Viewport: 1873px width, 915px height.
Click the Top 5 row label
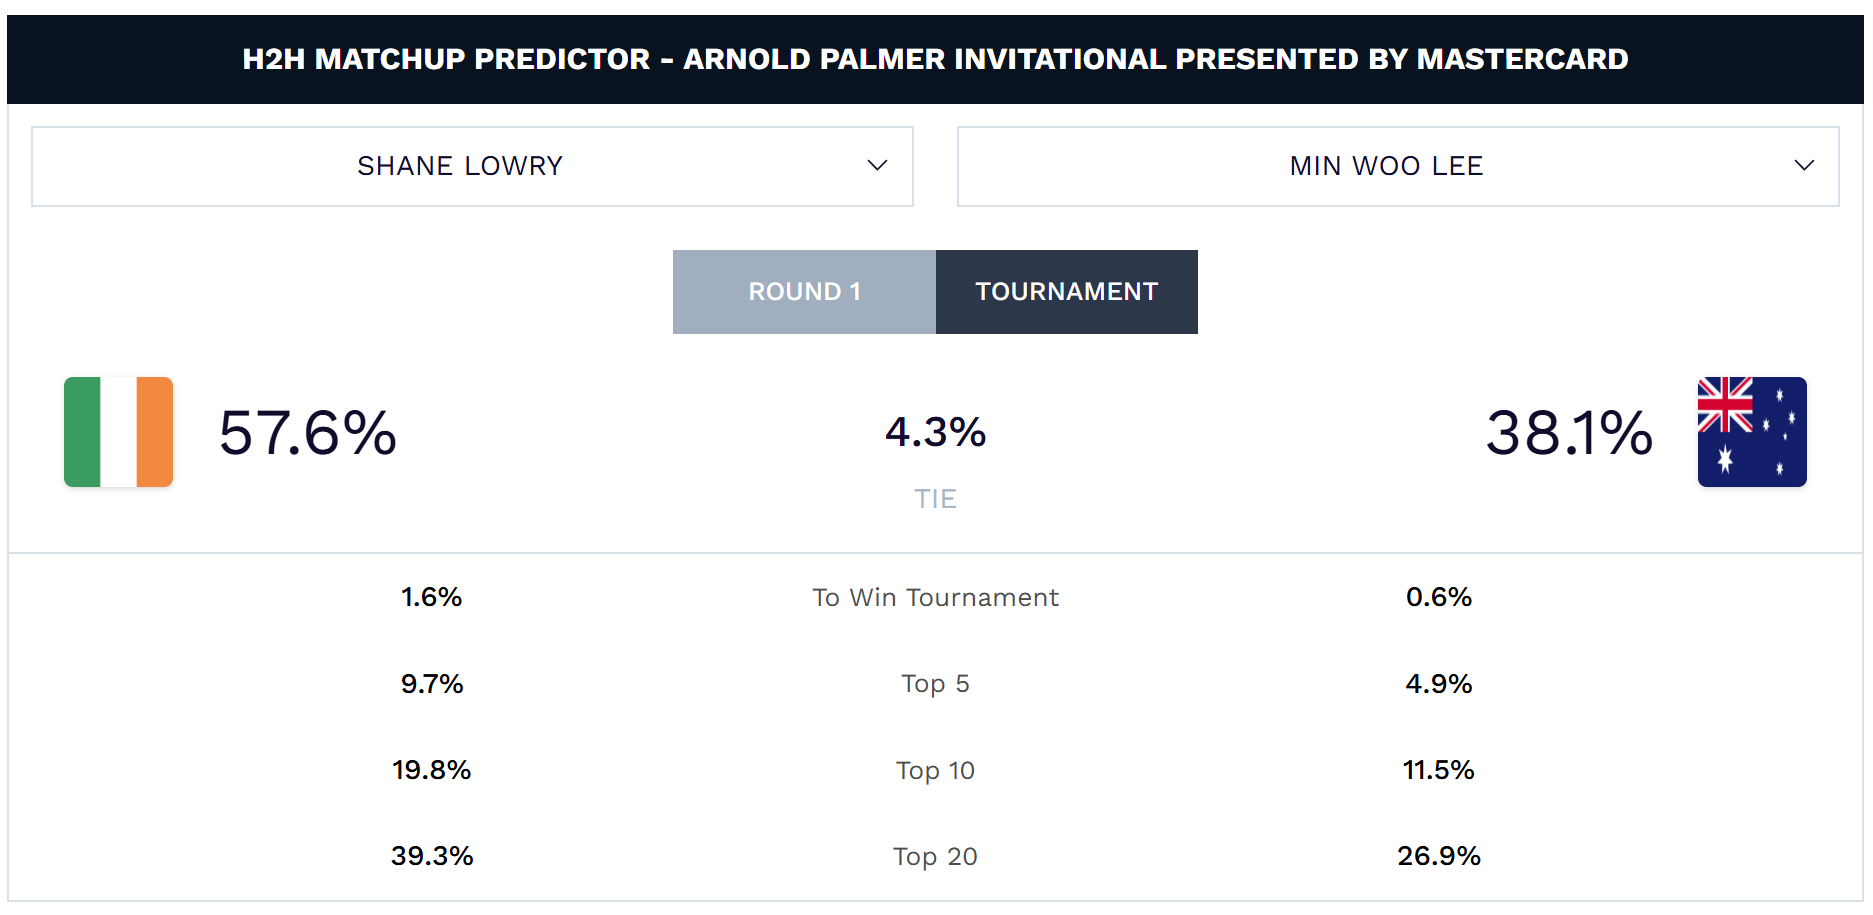tap(935, 684)
